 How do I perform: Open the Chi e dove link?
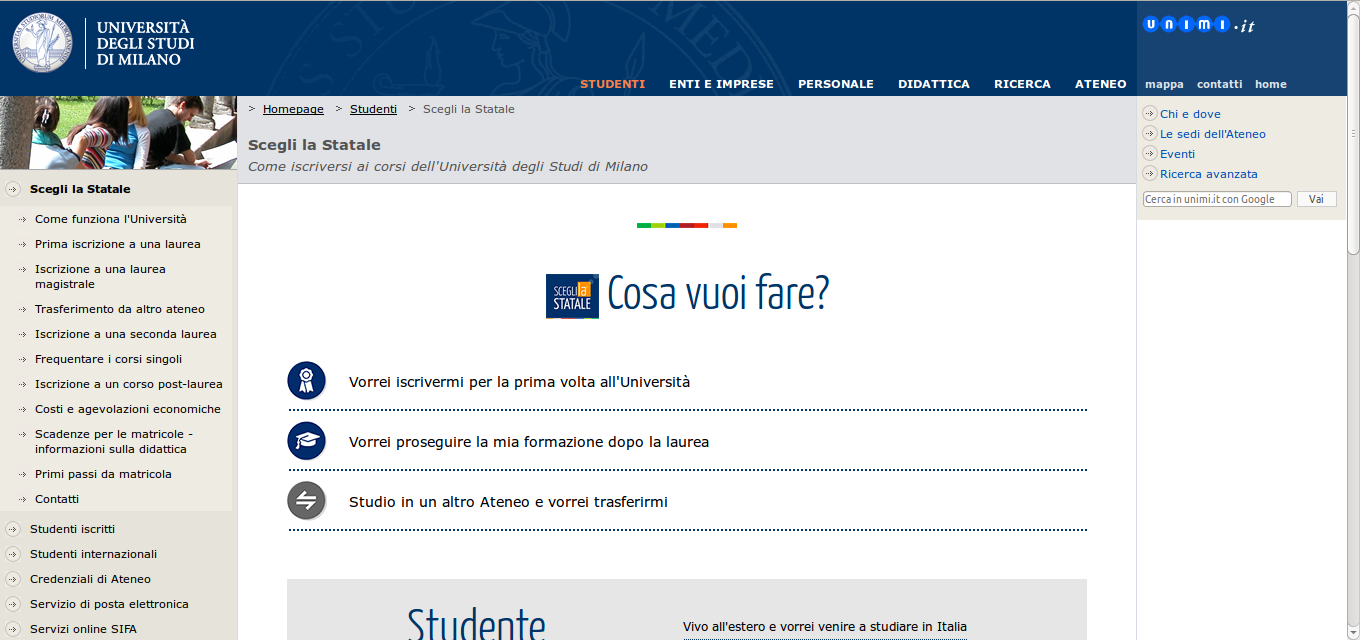point(1190,114)
